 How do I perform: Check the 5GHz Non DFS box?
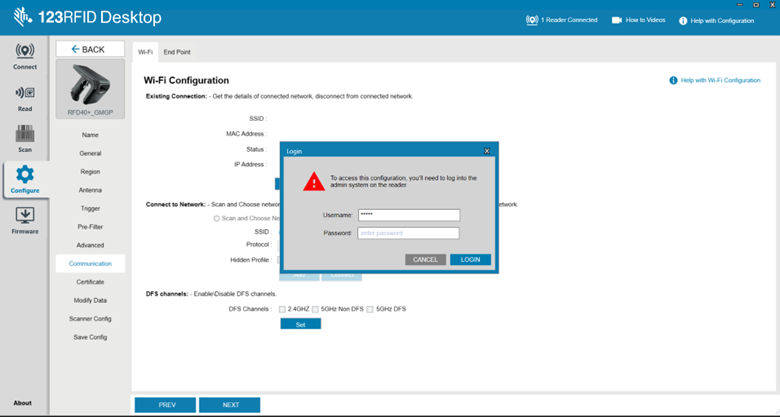(x=315, y=309)
